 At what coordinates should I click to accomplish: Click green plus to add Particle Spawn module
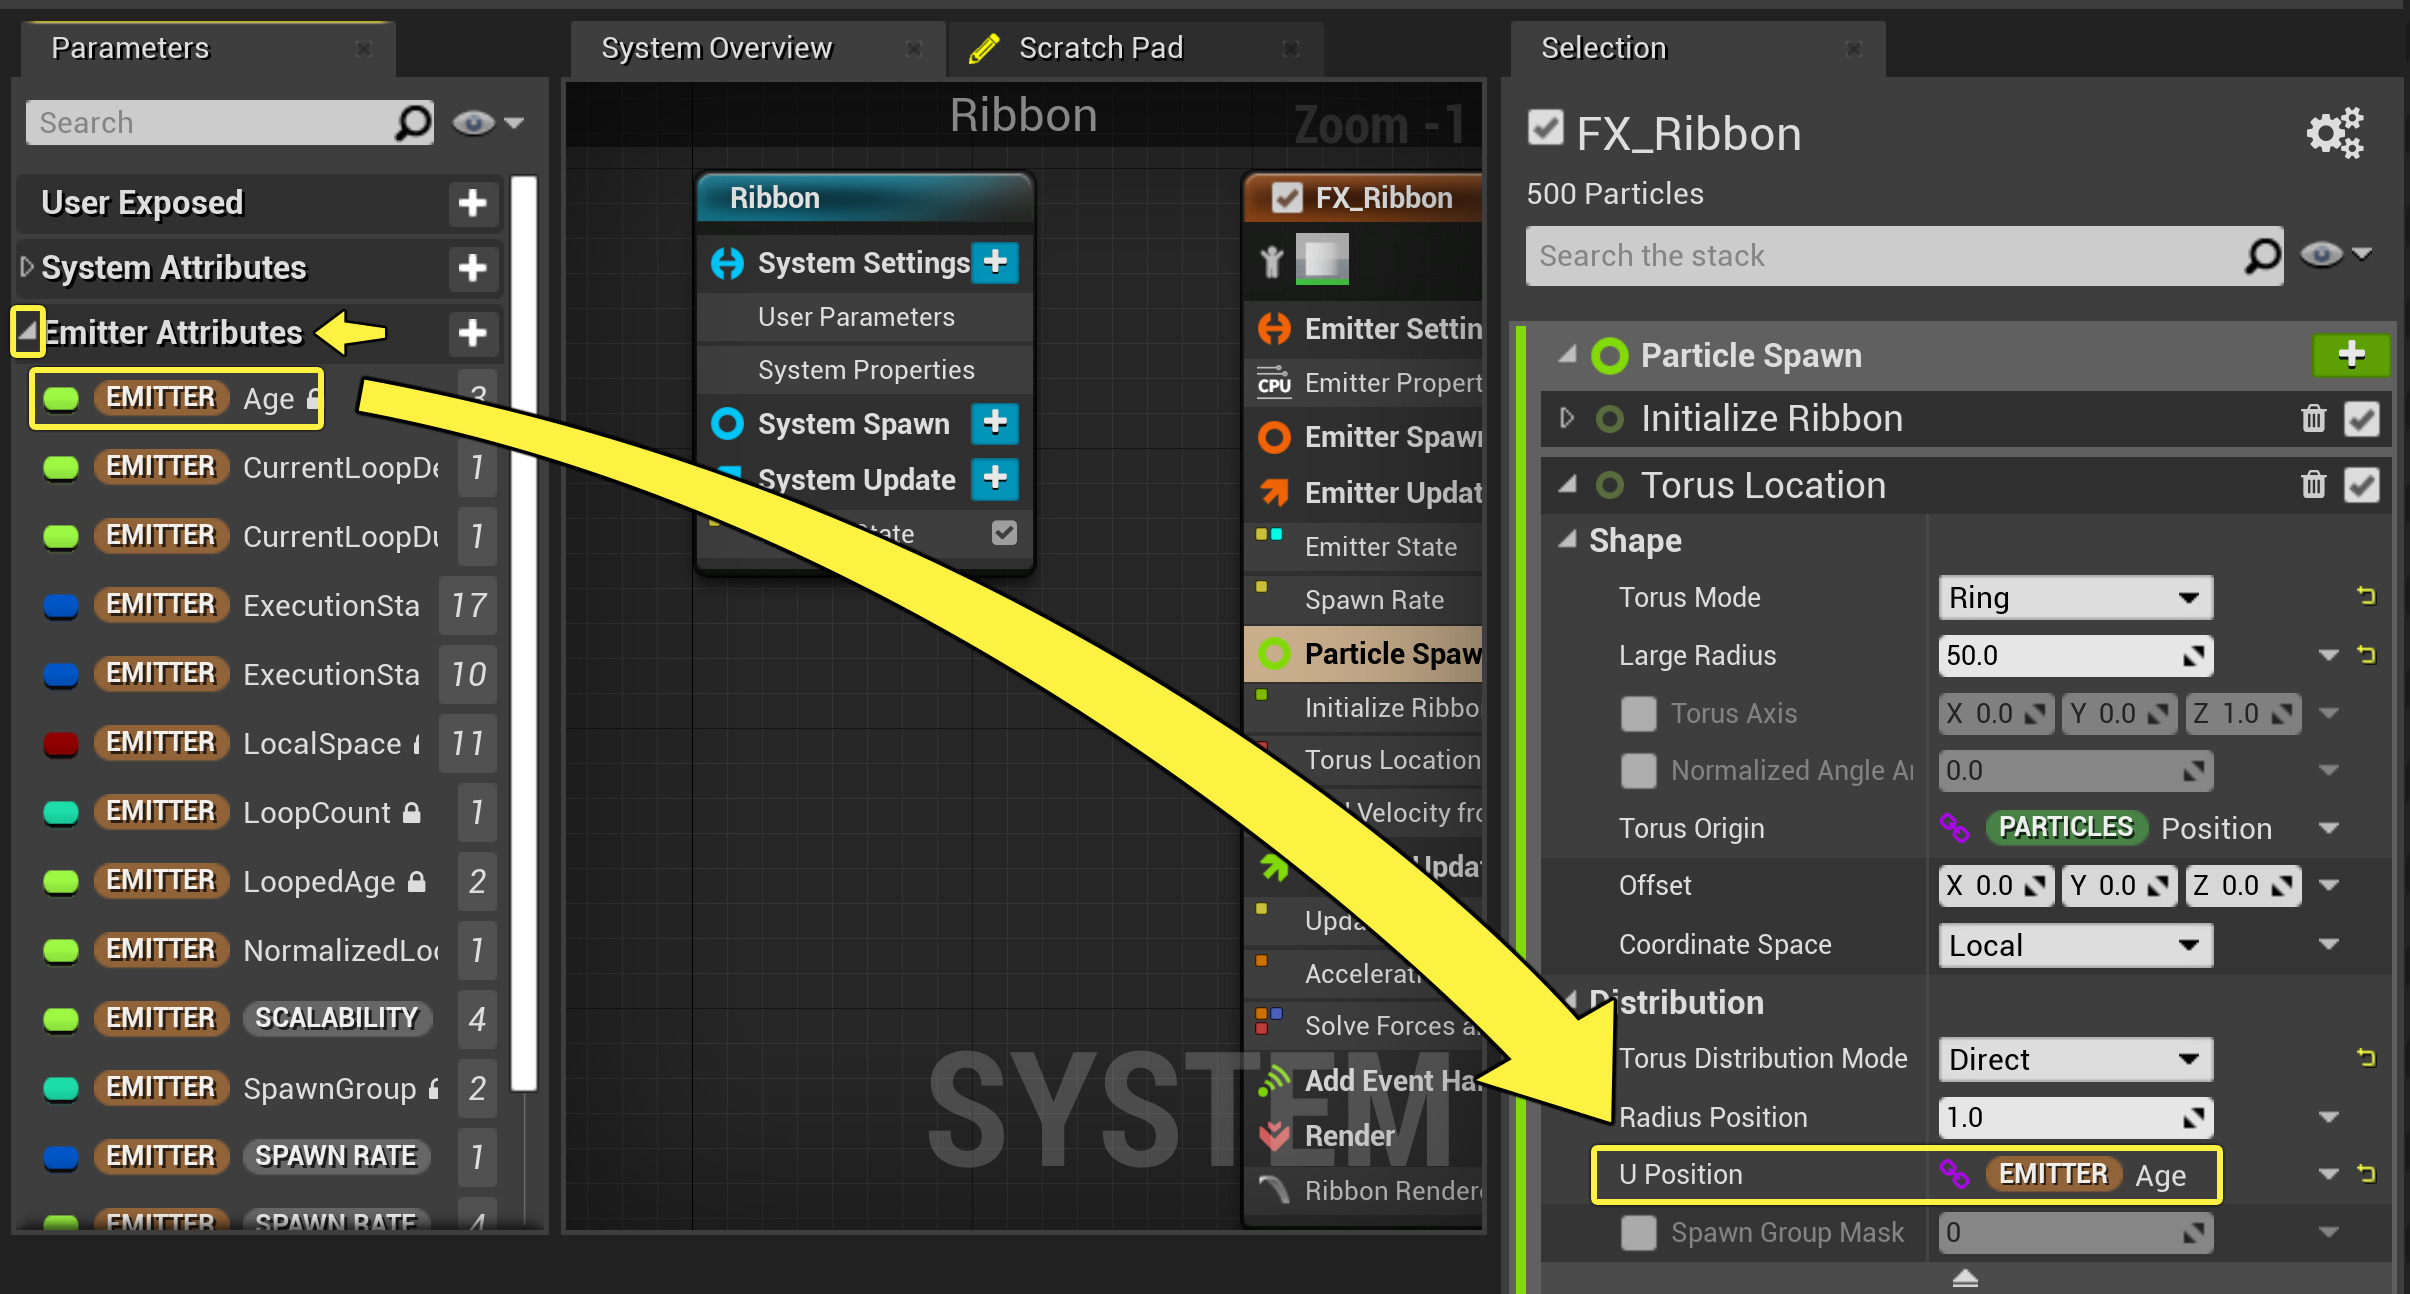tap(2350, 354)
